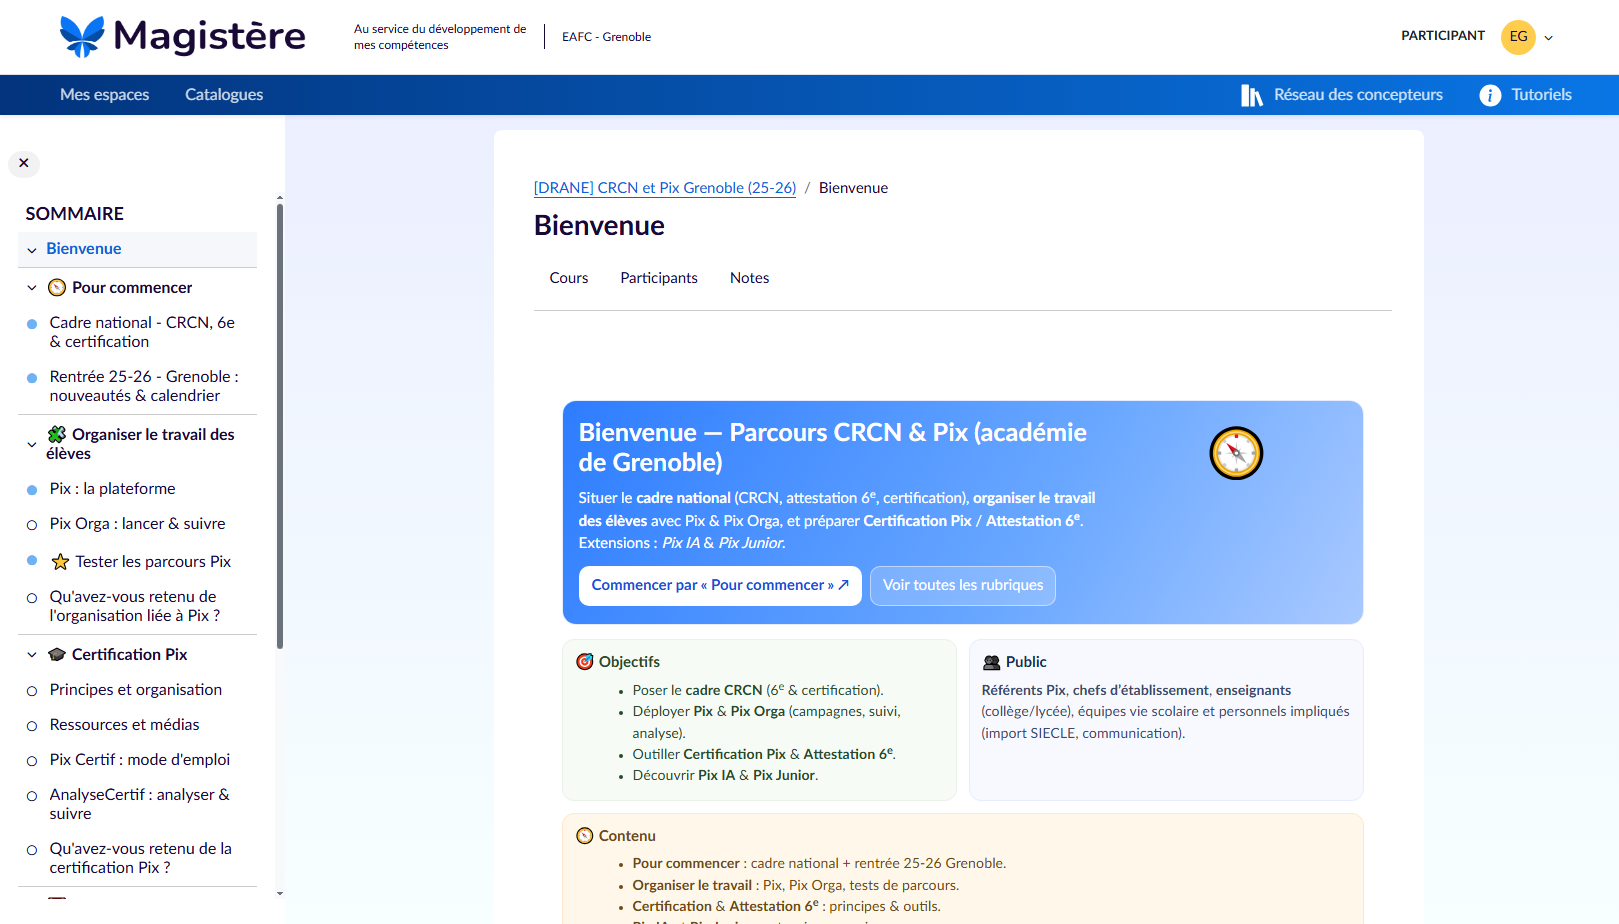Click the target icon next to Objectifs
Image resolution: width=1619 pixels, height=924 pixels.
[x=585, y=662]
